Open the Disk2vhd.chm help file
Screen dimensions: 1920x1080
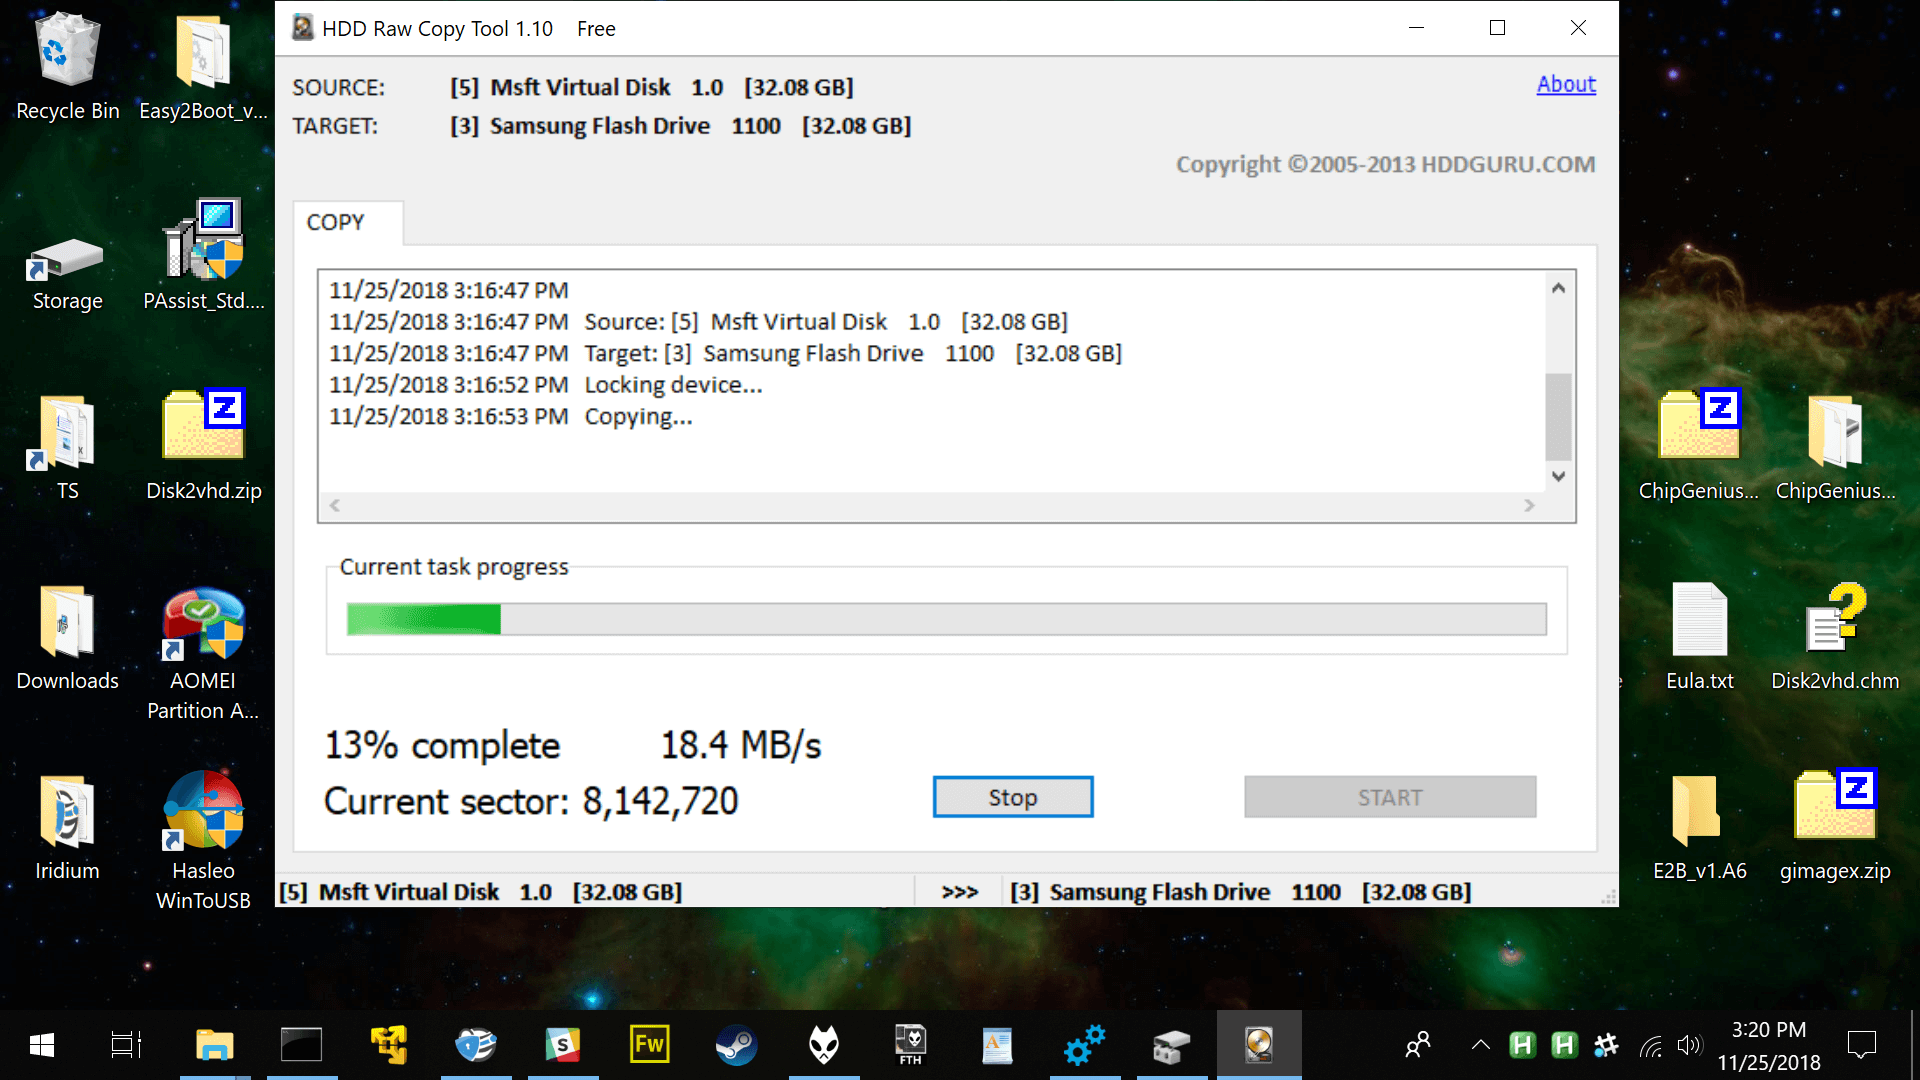[x=1835, y=637]
